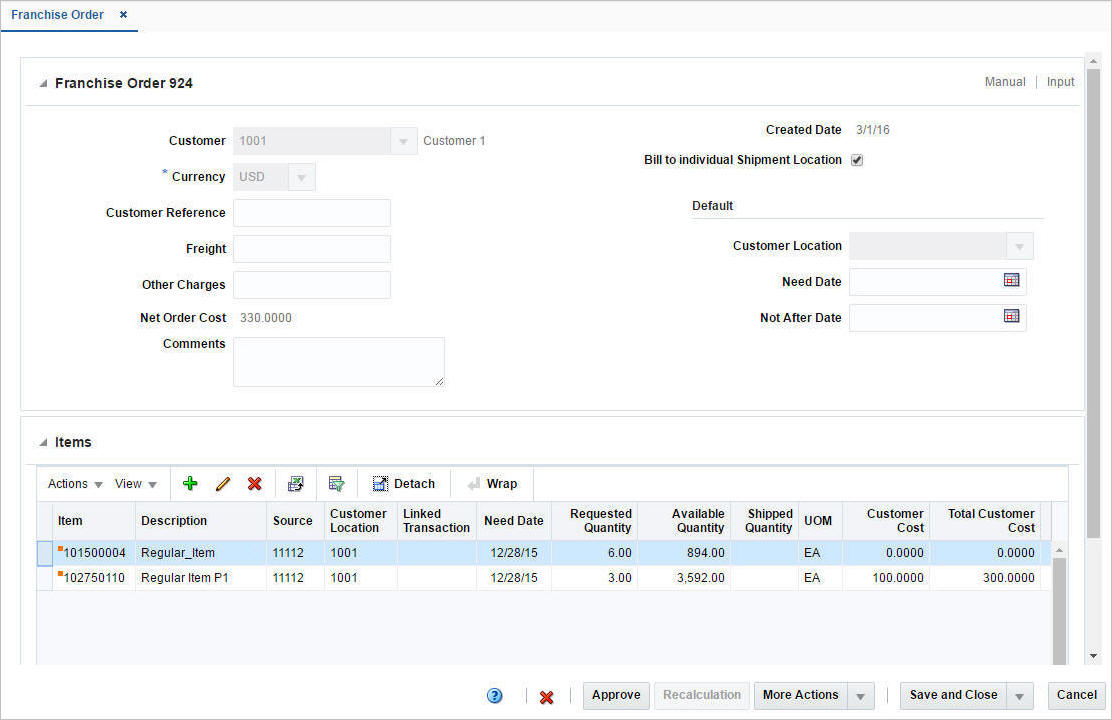
Task: Click the Not After Date input field
Action: click(x=925, y=318)
